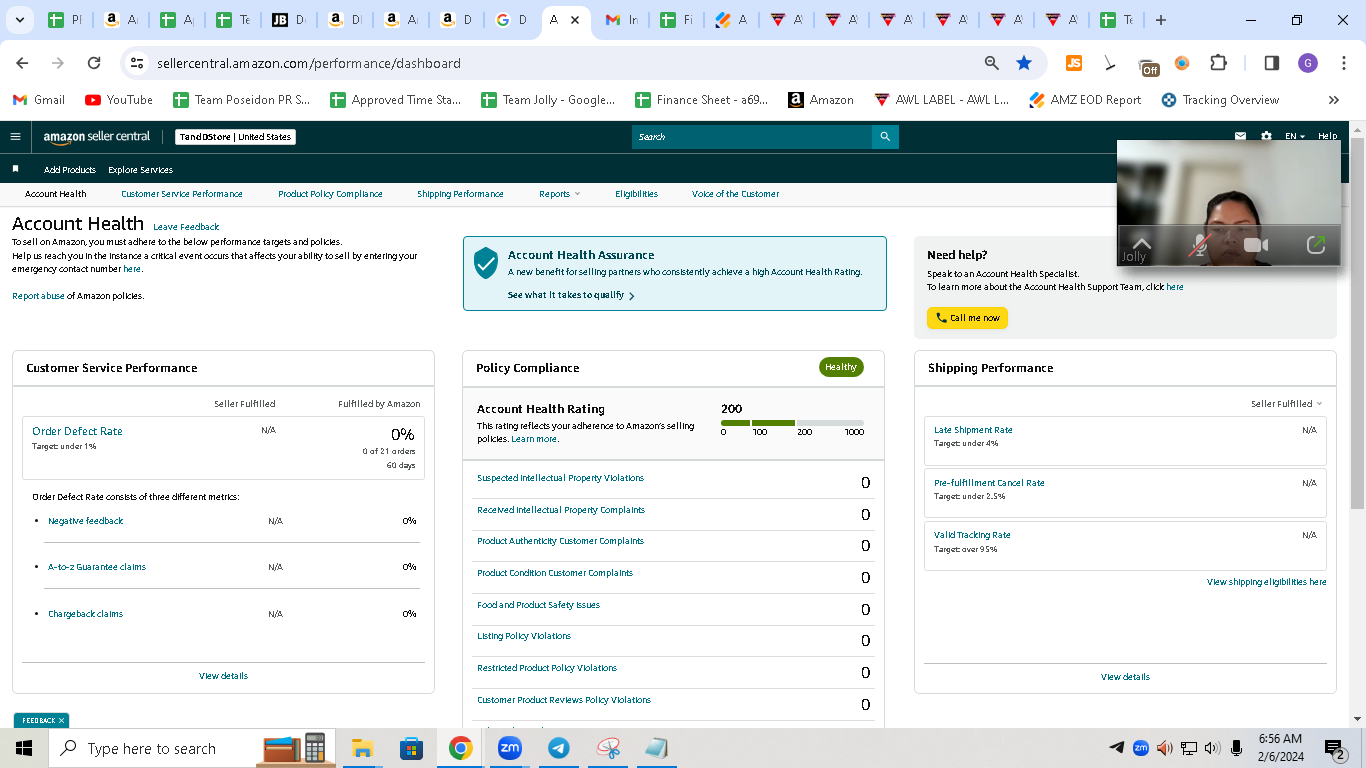The image size is (1366, 768).
Task: Select the Account Health tab
Action: point(56,194)
